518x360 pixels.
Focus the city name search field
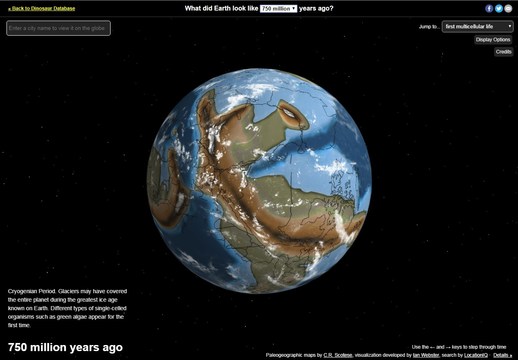click(58, 28)
